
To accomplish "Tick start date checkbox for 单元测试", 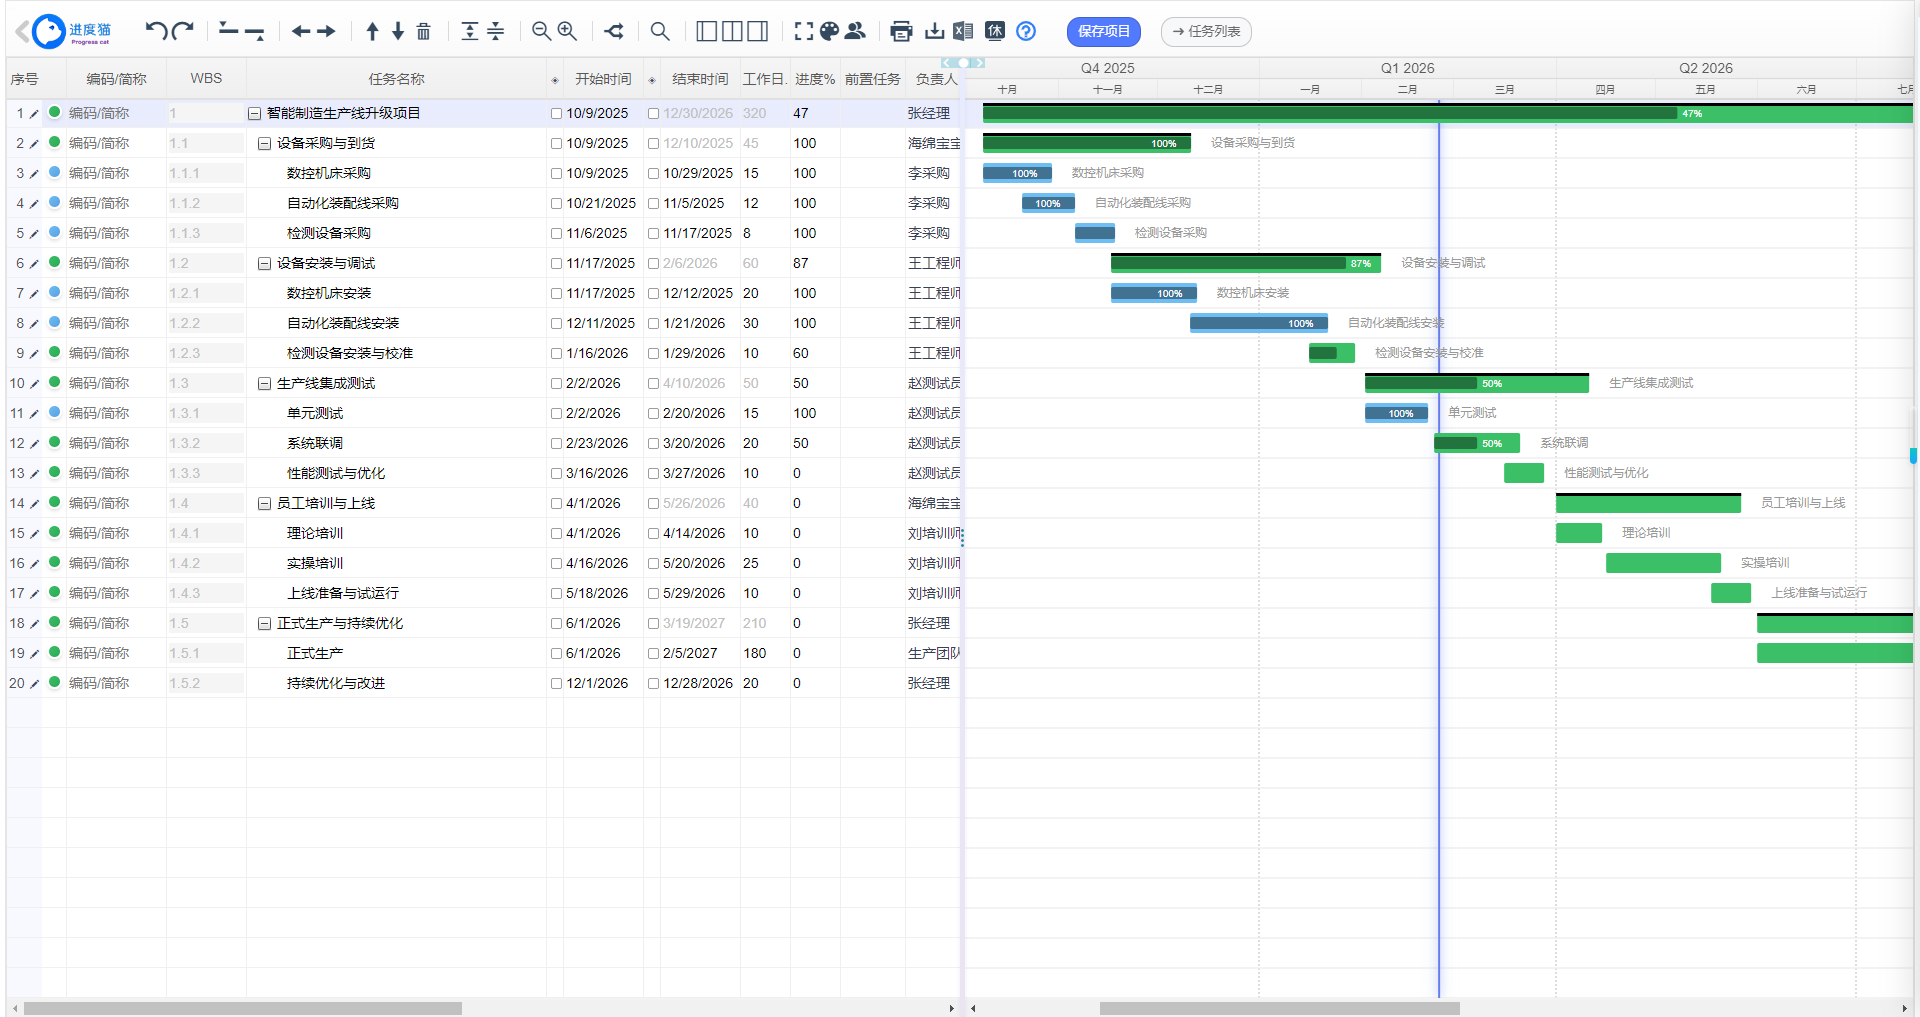I will (x=556, y=414).
